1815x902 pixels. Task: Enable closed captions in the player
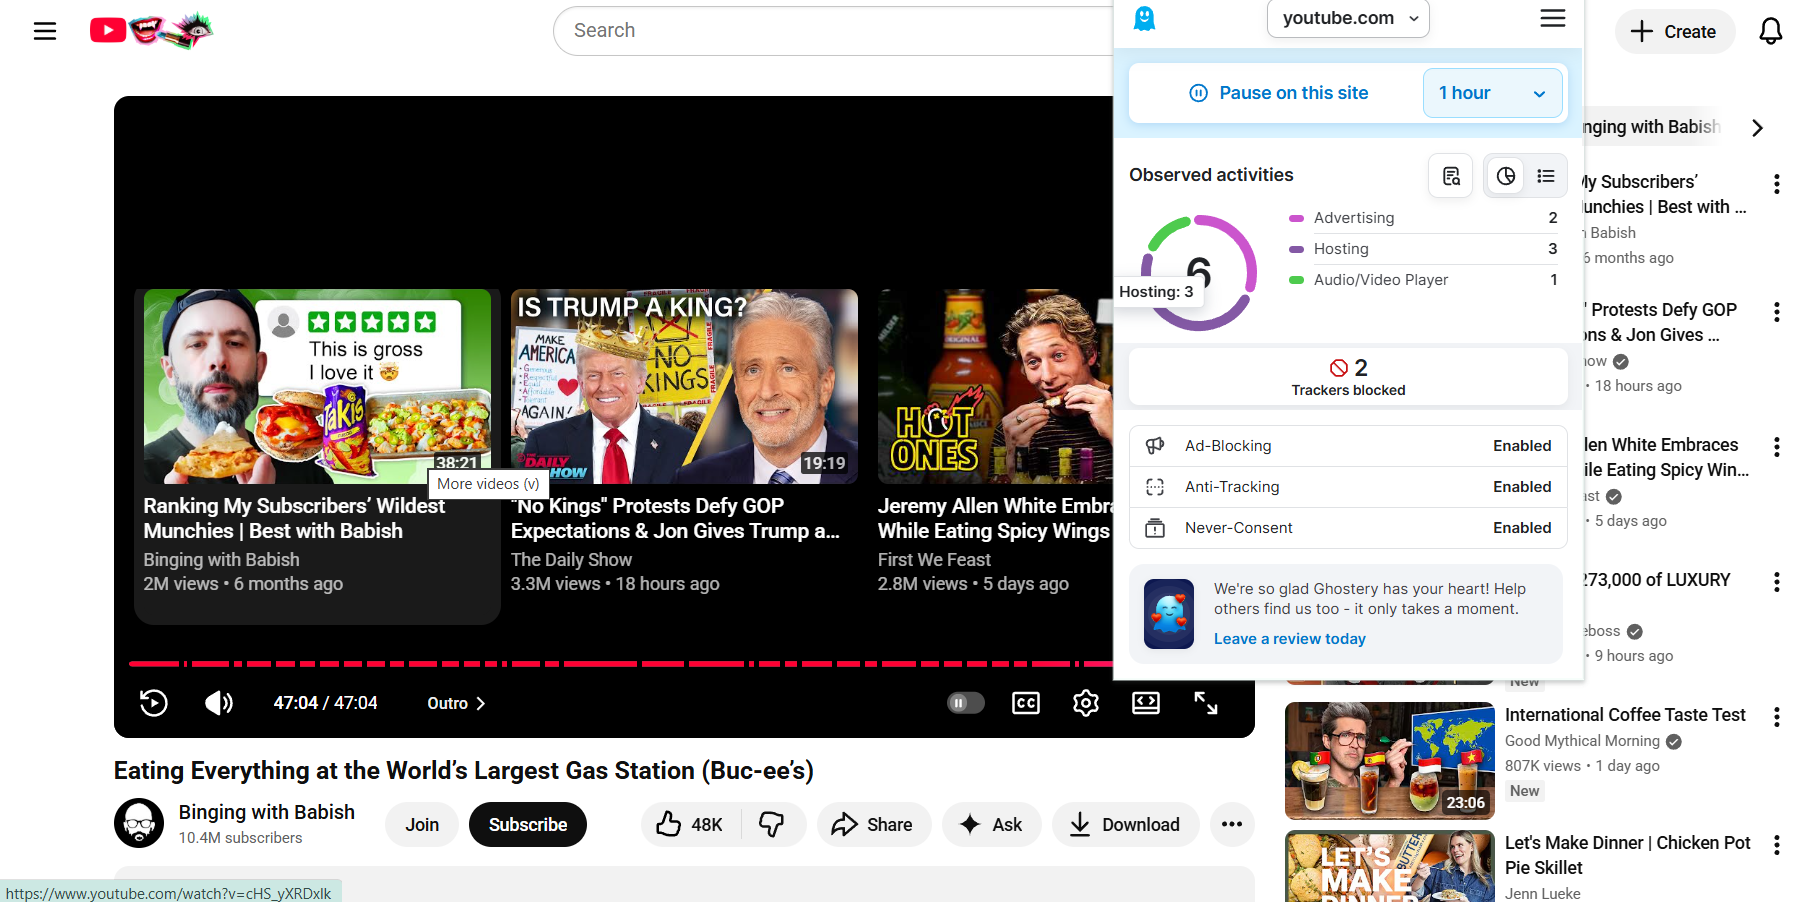click(1026, 703)
